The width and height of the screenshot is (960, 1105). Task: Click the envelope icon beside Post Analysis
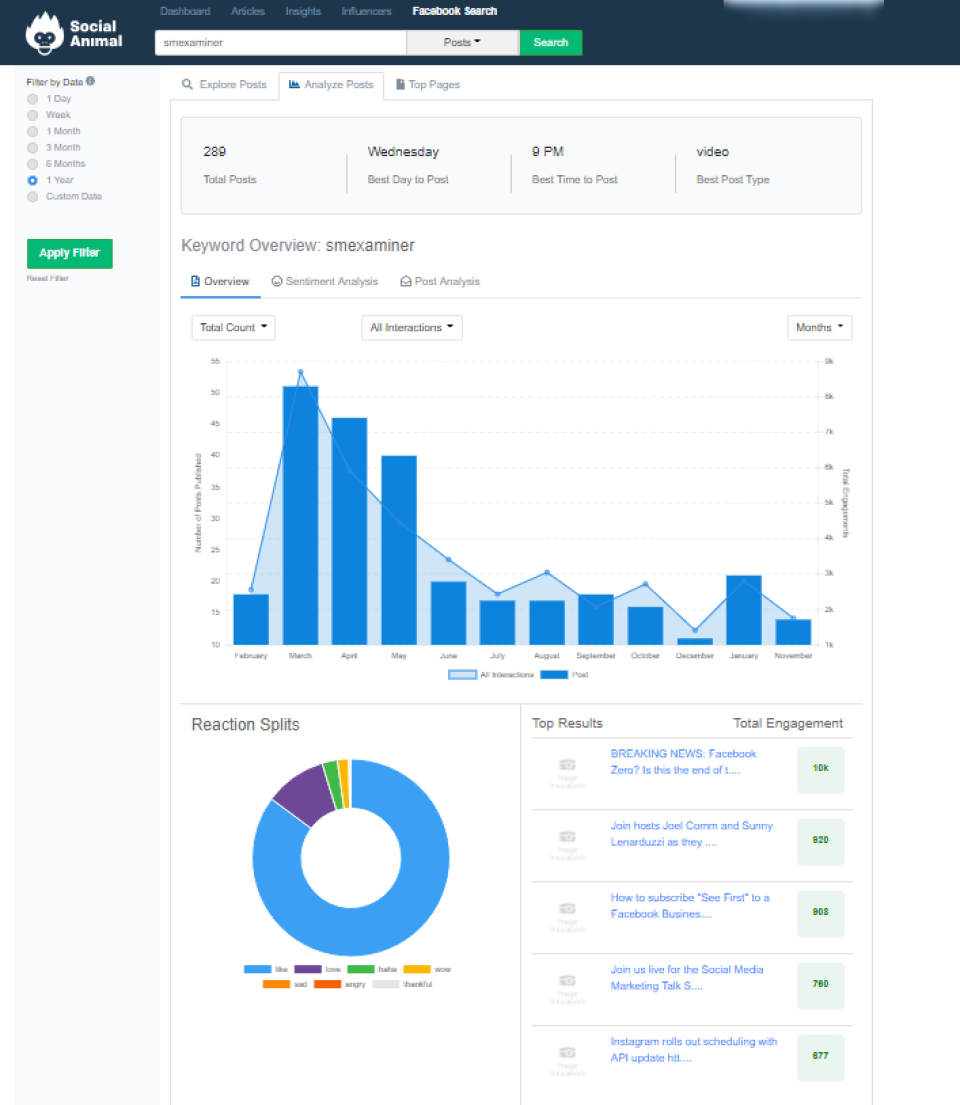(x=407, y=281)
